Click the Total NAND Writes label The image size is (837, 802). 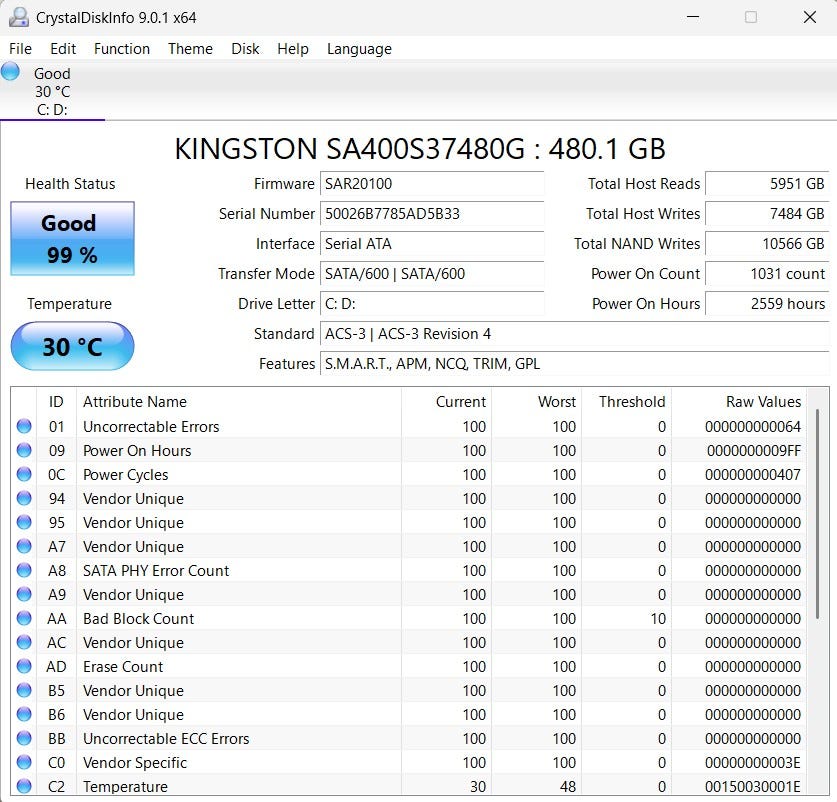tap(637, 243)
